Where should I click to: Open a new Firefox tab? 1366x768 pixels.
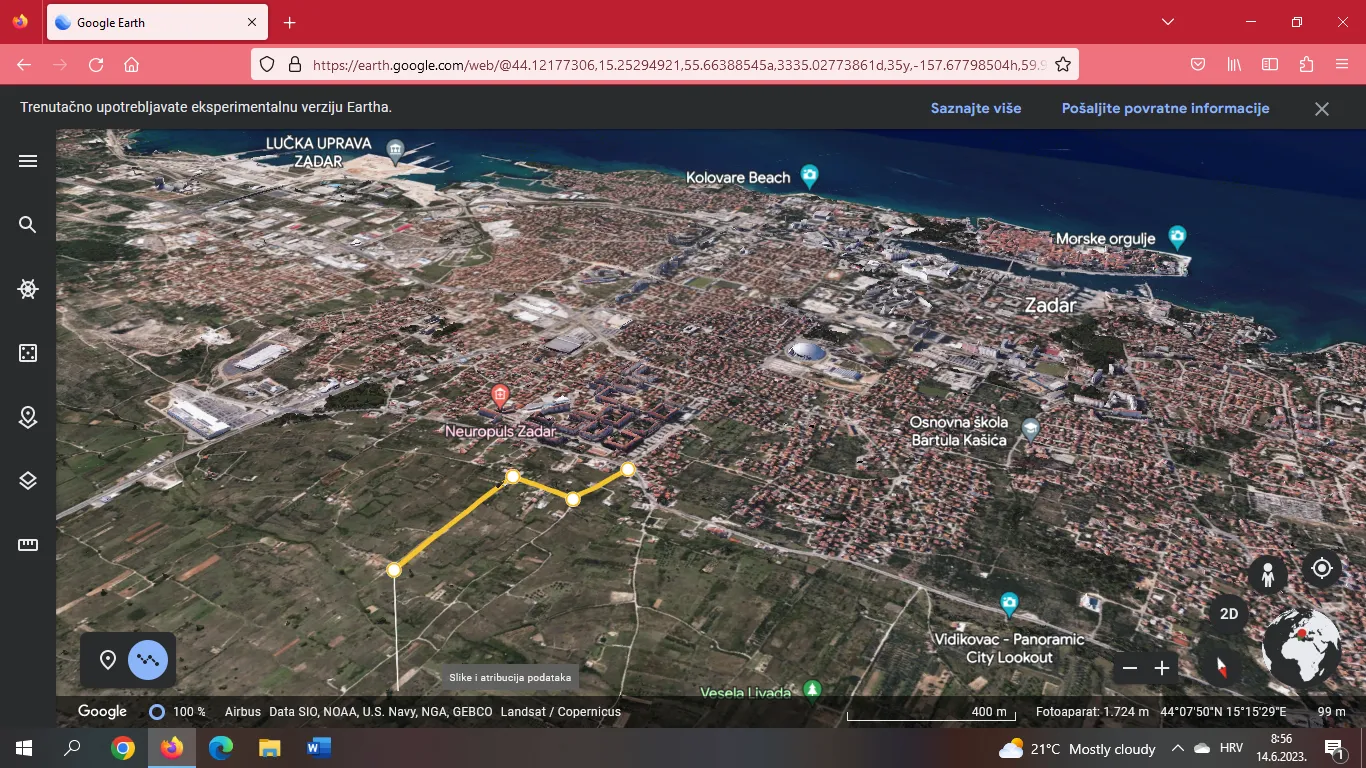click(289, 22)
